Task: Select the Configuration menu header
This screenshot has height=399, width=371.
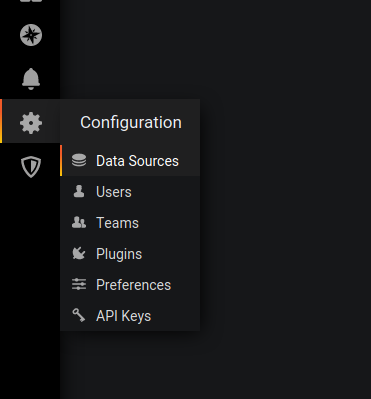Action: pos(131,122)
